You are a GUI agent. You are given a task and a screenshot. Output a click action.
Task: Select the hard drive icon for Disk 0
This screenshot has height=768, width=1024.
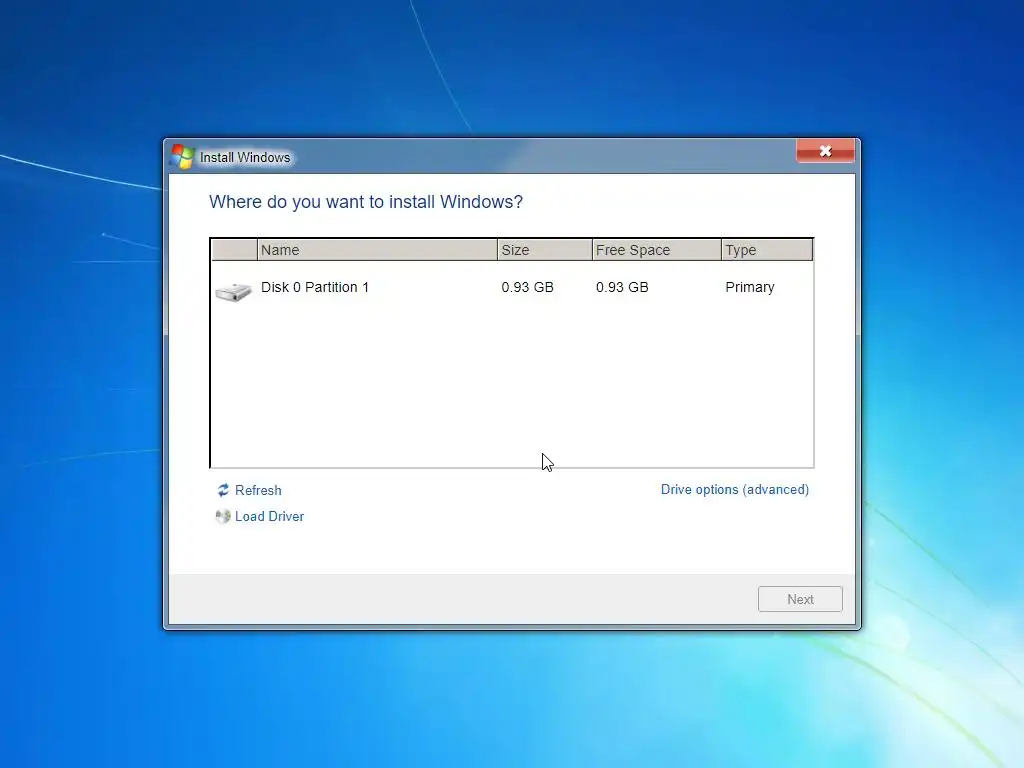(233, 291)
